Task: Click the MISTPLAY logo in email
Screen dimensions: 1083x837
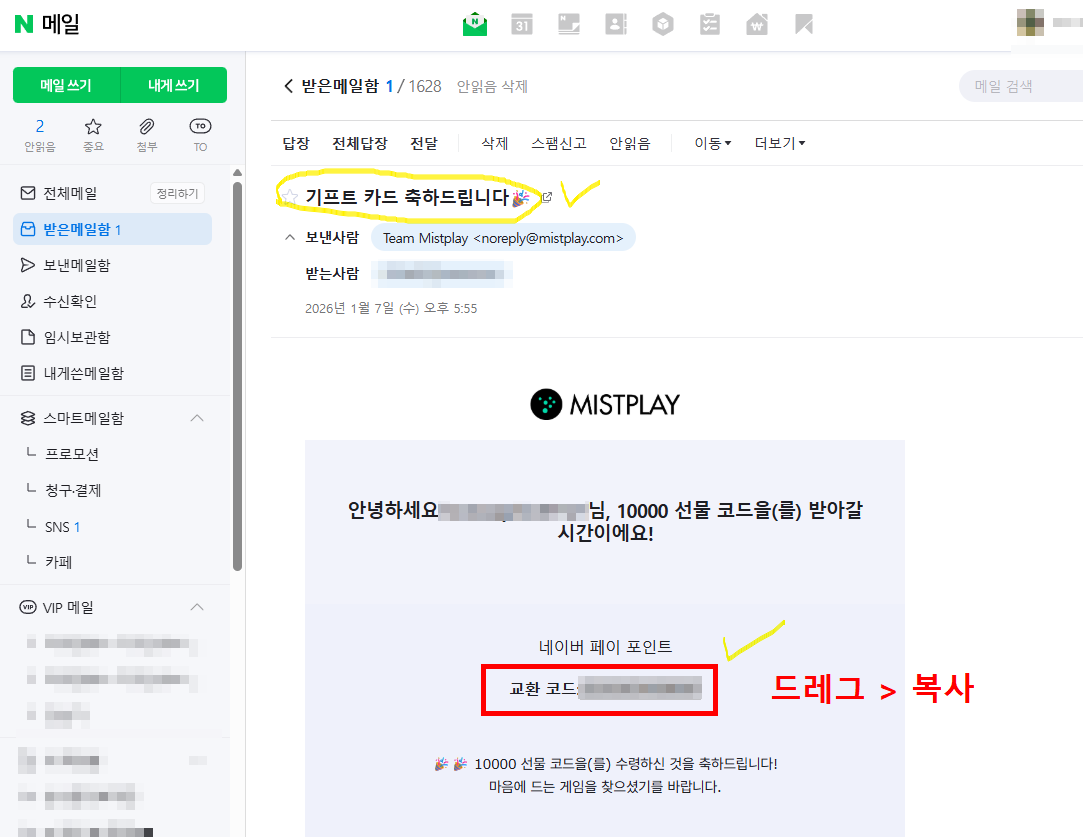Action: coord(605,404)
